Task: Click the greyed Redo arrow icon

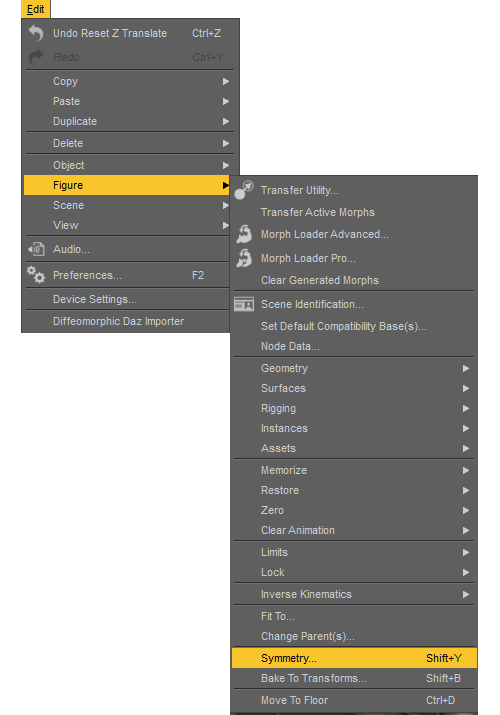Action: point(36,57)
